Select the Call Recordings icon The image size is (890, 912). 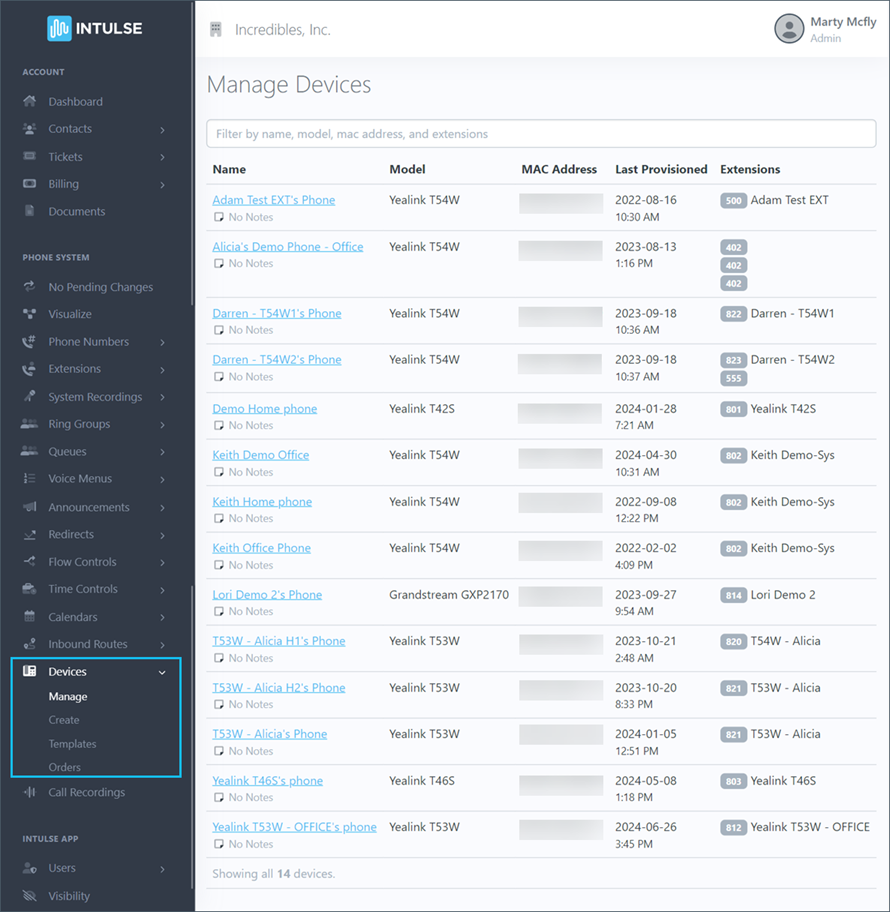33,791
